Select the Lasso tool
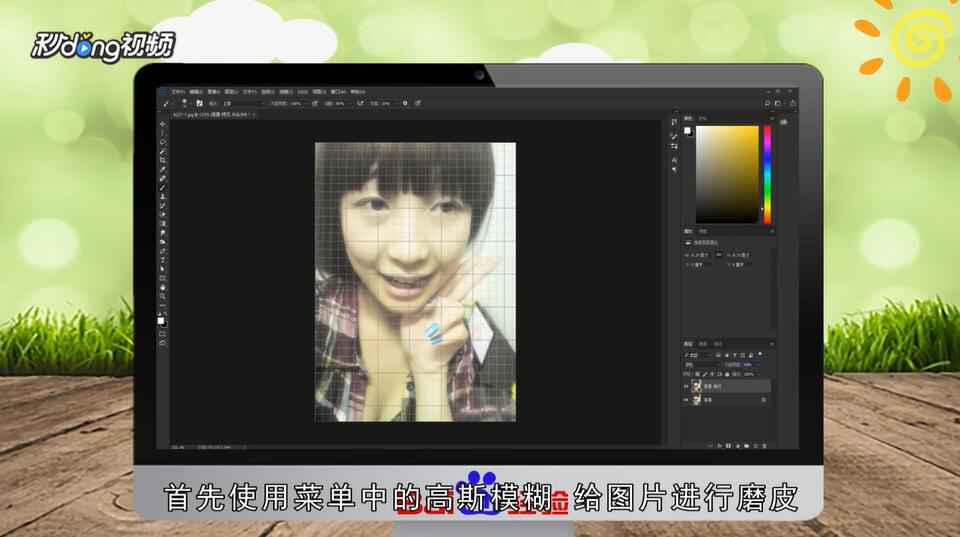960x537 pixels. tap(162, 142)
